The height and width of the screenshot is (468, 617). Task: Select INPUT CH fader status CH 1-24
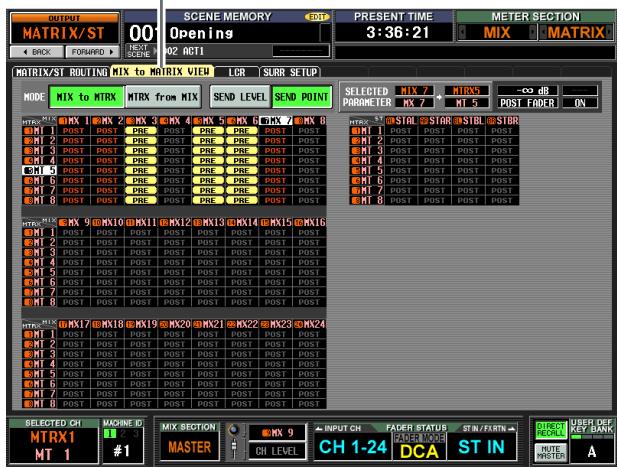353,447
